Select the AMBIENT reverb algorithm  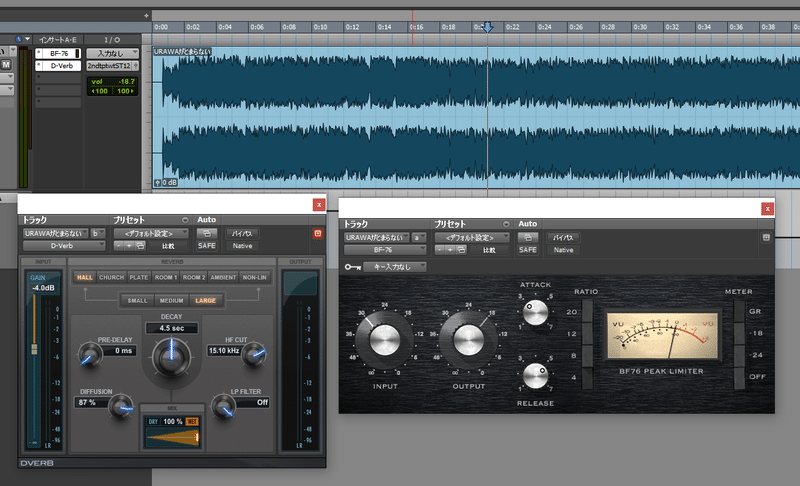tap(223, 277)
